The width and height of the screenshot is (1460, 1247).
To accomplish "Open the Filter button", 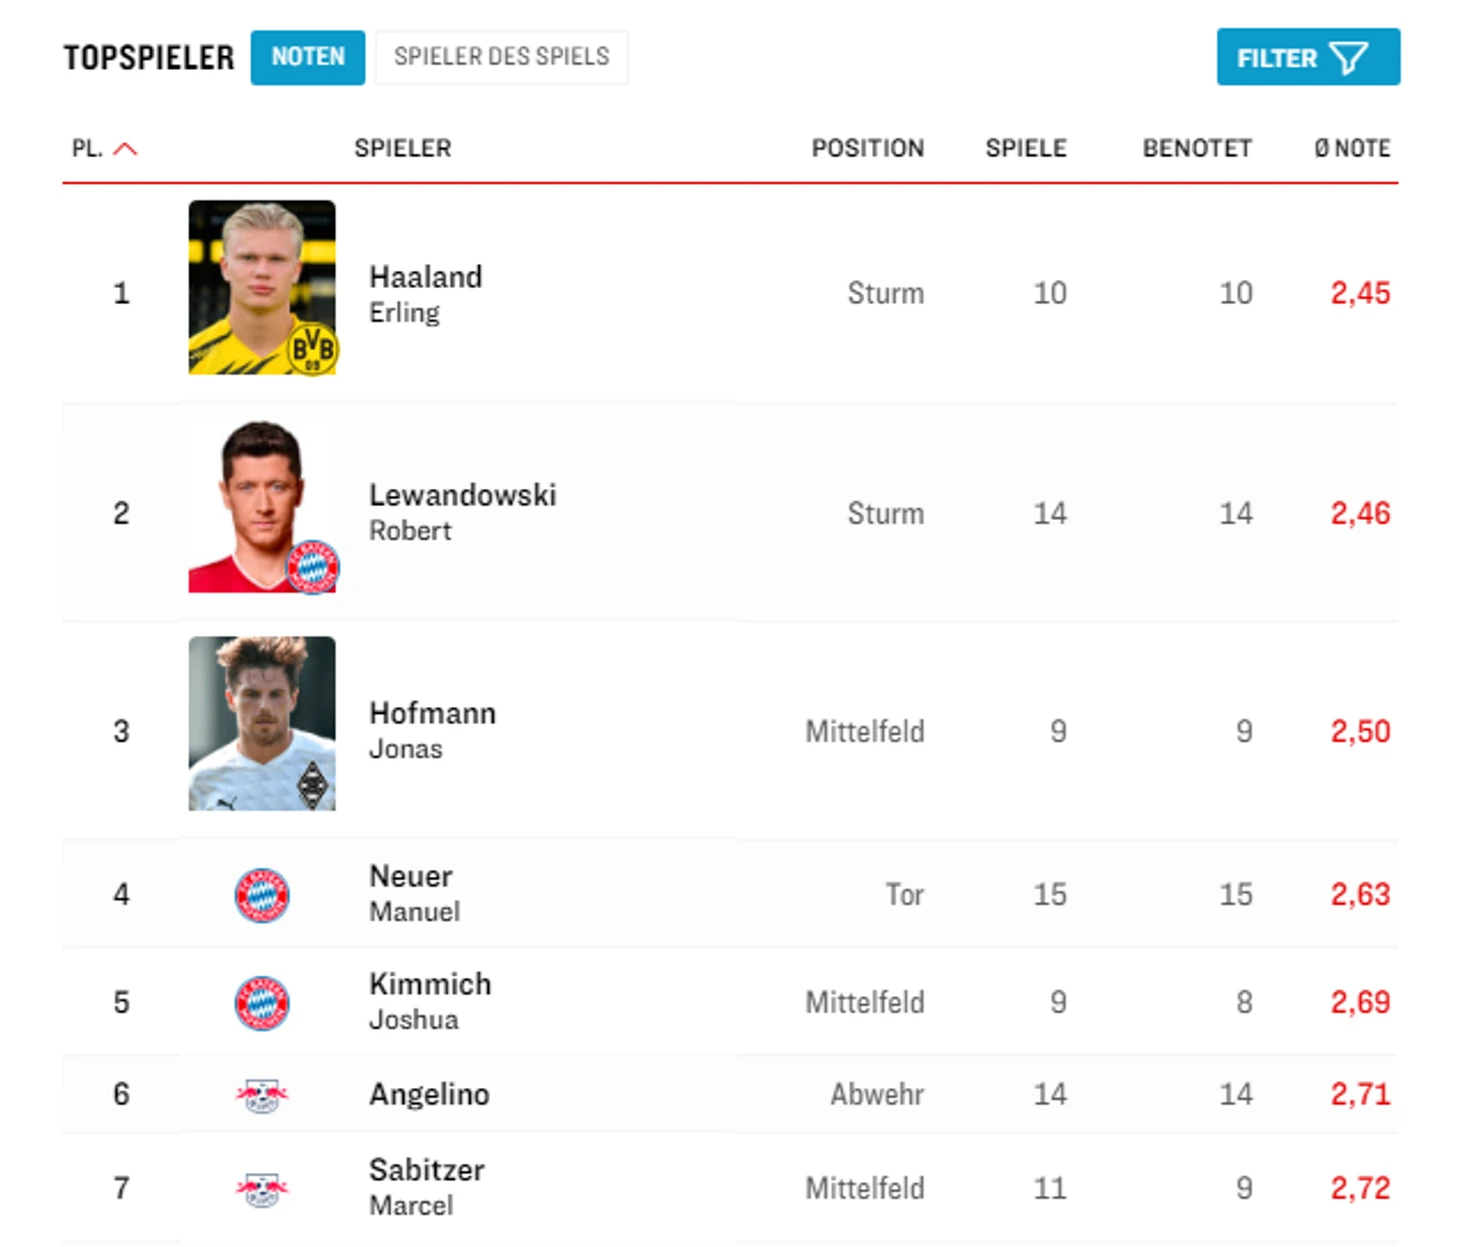I will click(1307, 57).
